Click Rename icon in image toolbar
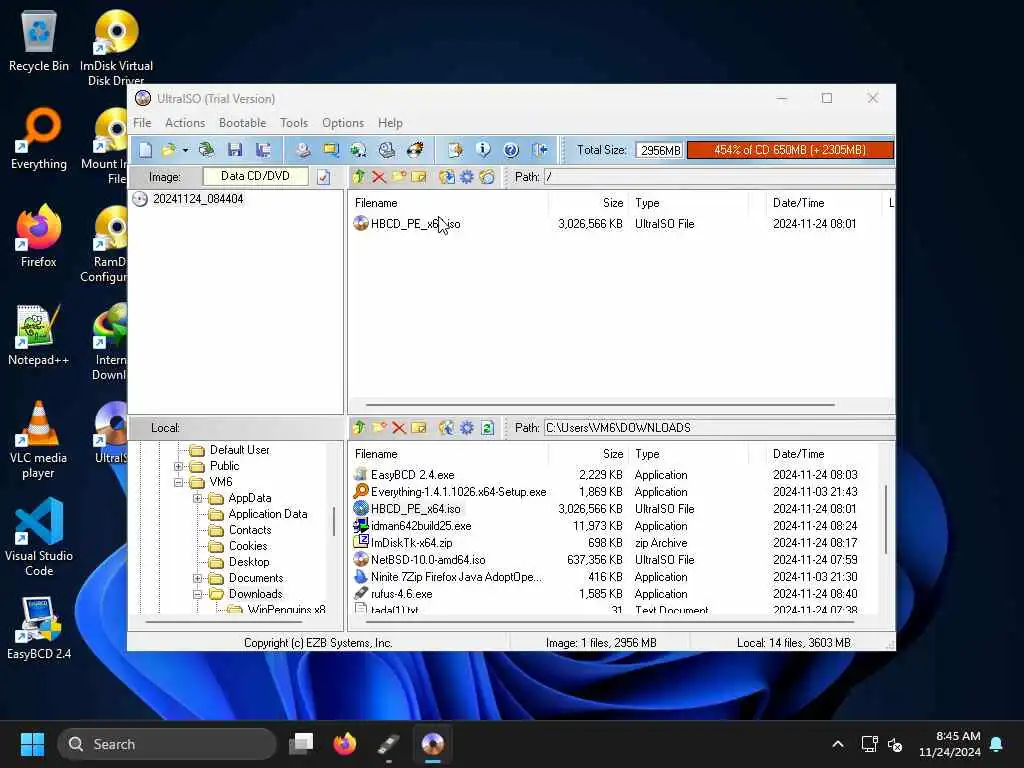 (419, 177)
